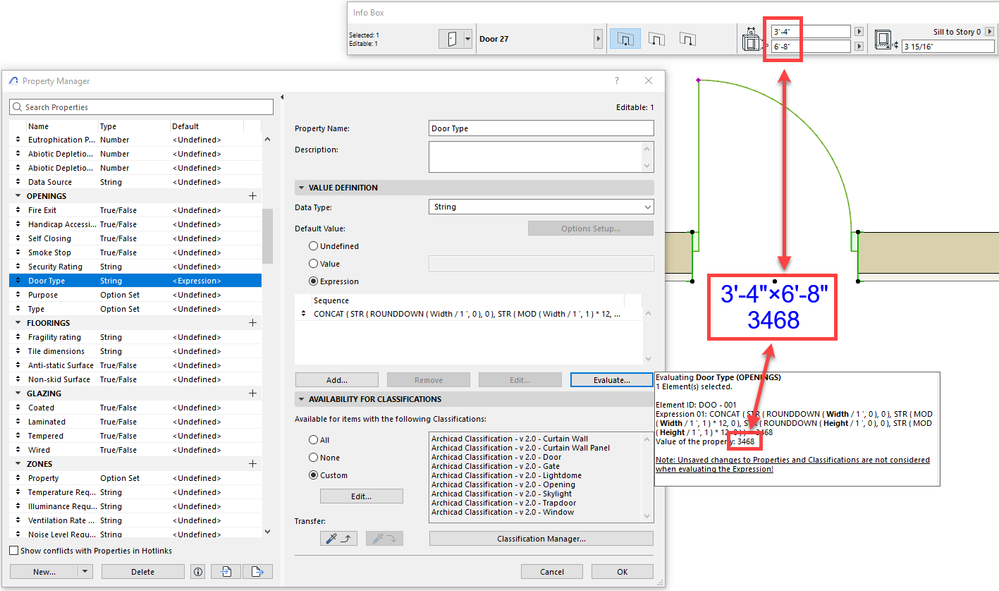The width and height of the screenshot is (999, 591).
Task: Collapse the GLAZING property group
Action: [x=18, y=394]
